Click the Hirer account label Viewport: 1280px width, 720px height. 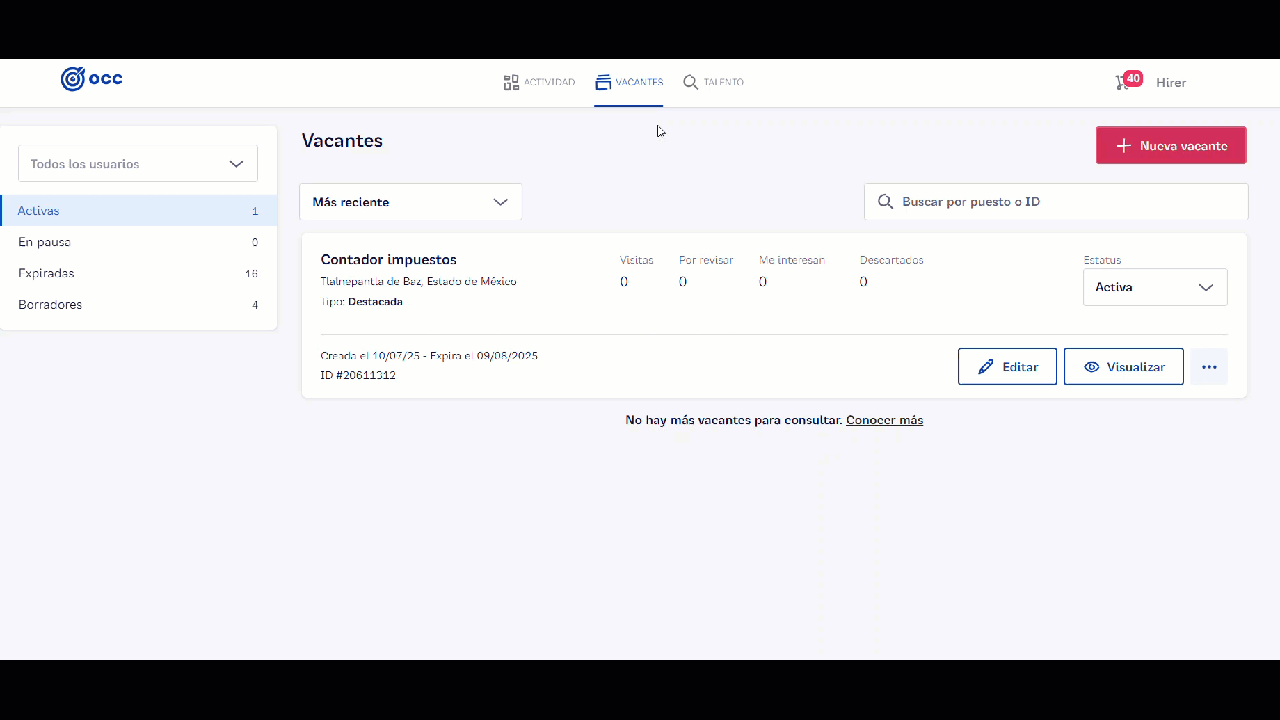click(x=1171, y=82)
